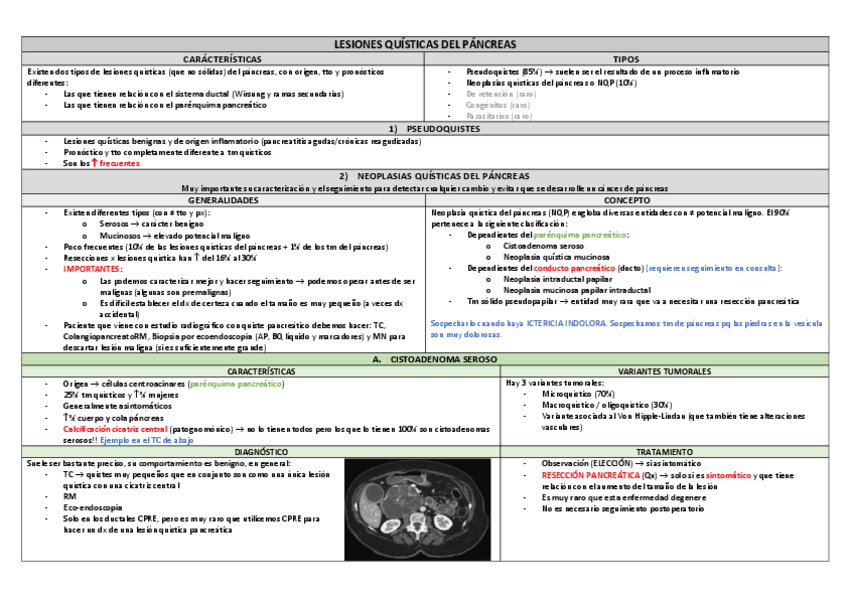Viewport: 848px width, 599px height.
Task: Click red text "conducto pancreático"
Action: 574,268
